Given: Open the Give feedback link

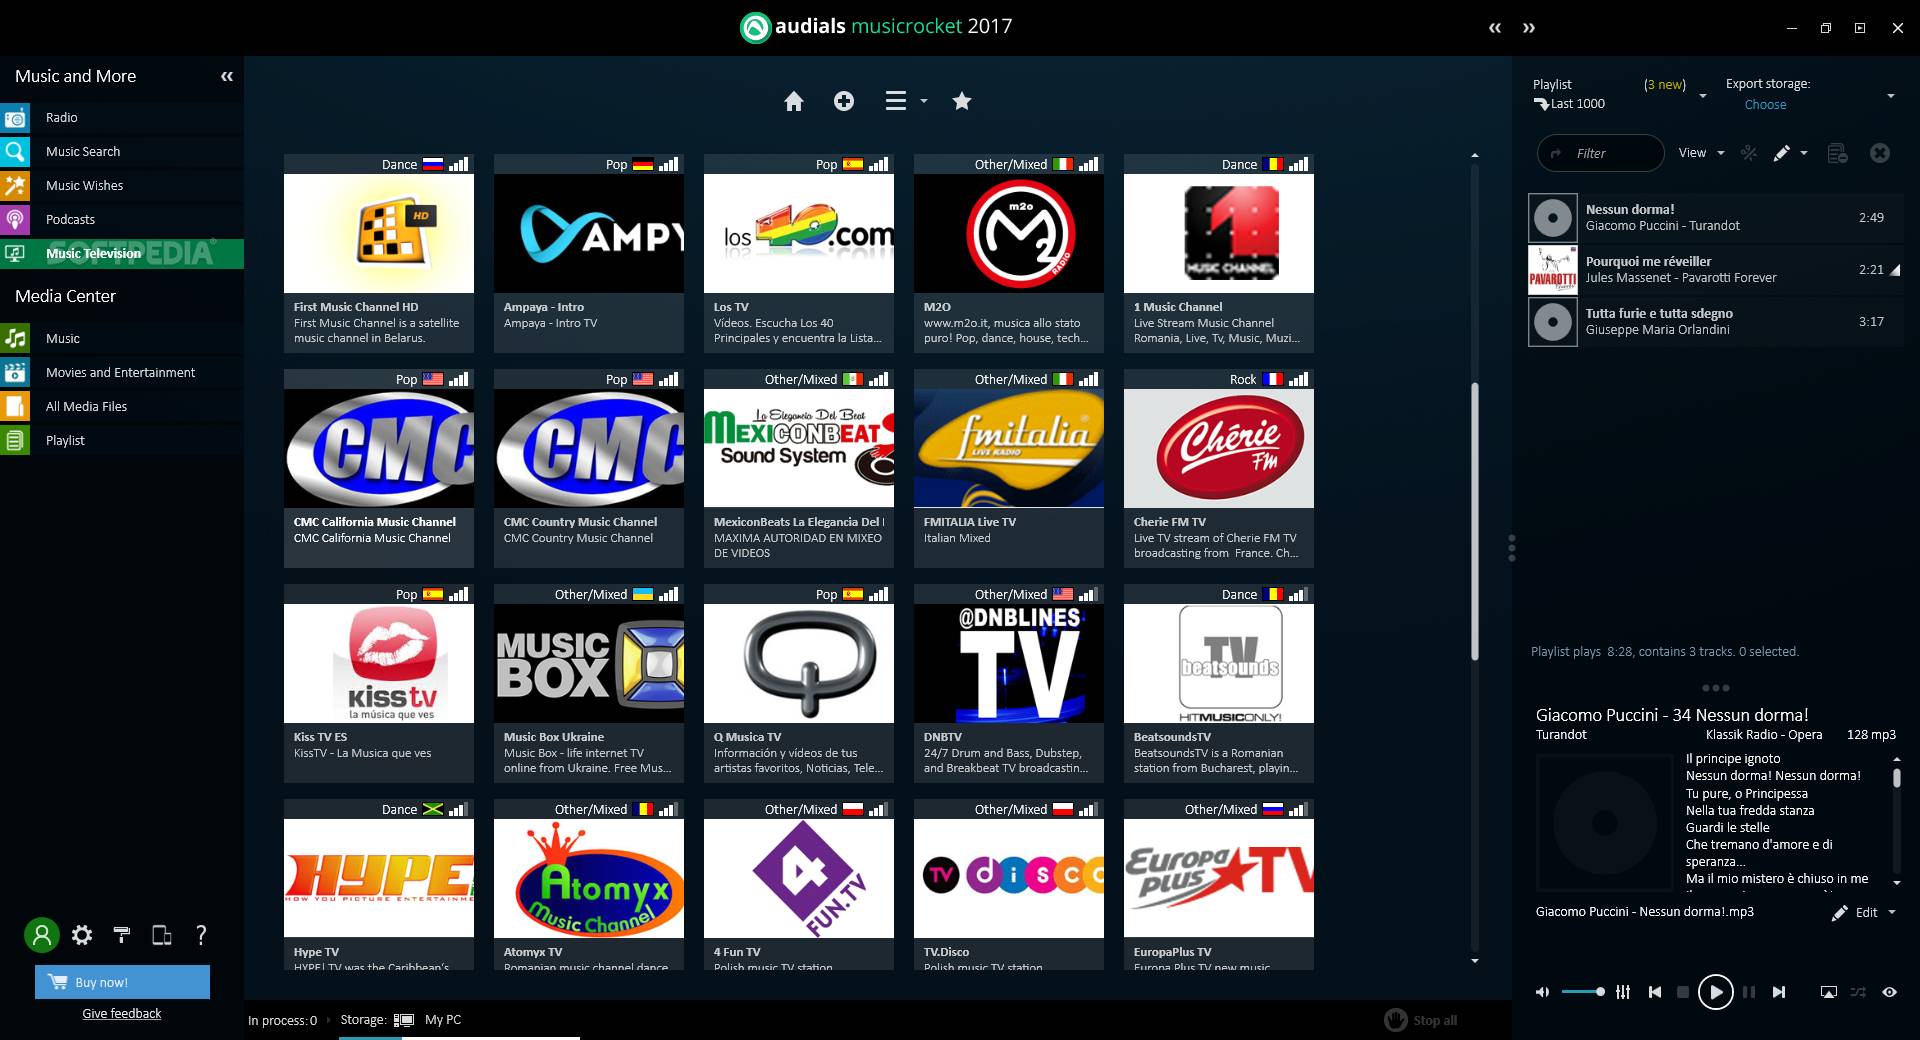Looking at the screenshot, I should [122, 1013].
